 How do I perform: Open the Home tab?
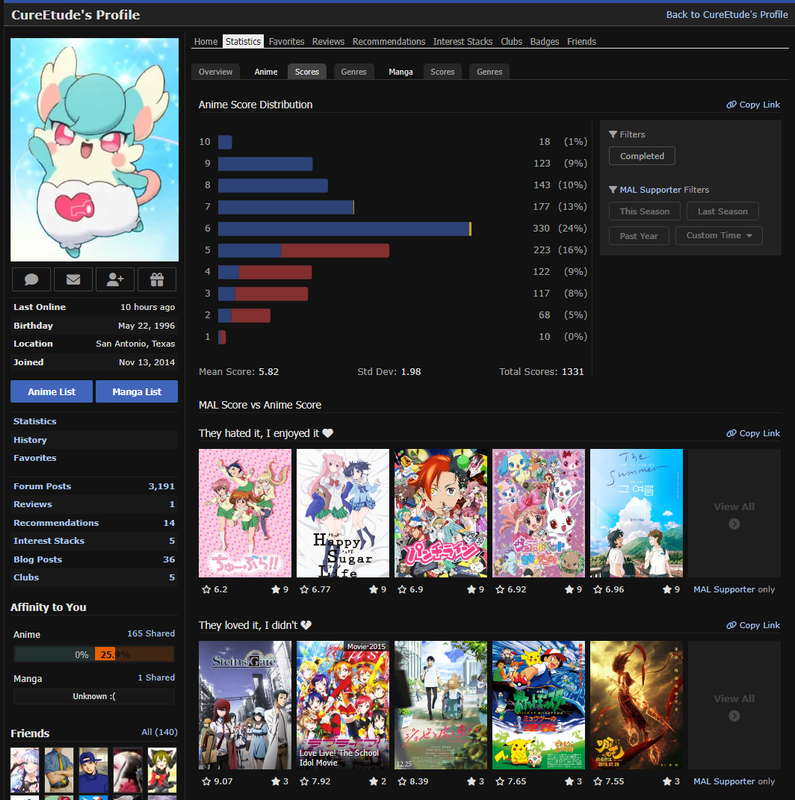click(x=206, y=41)
